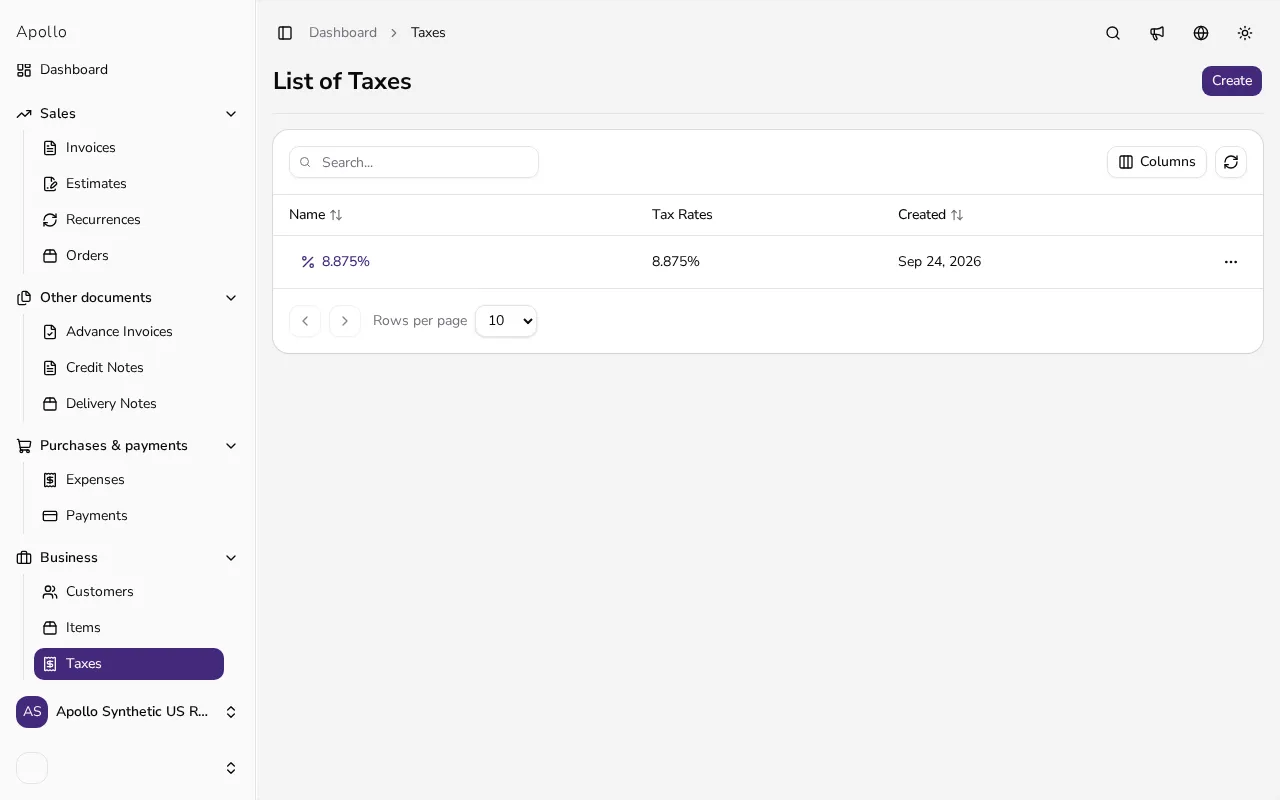Toggle the sidebar panel icon
This screenshot has height=800, width=1280.
[285, 33]
